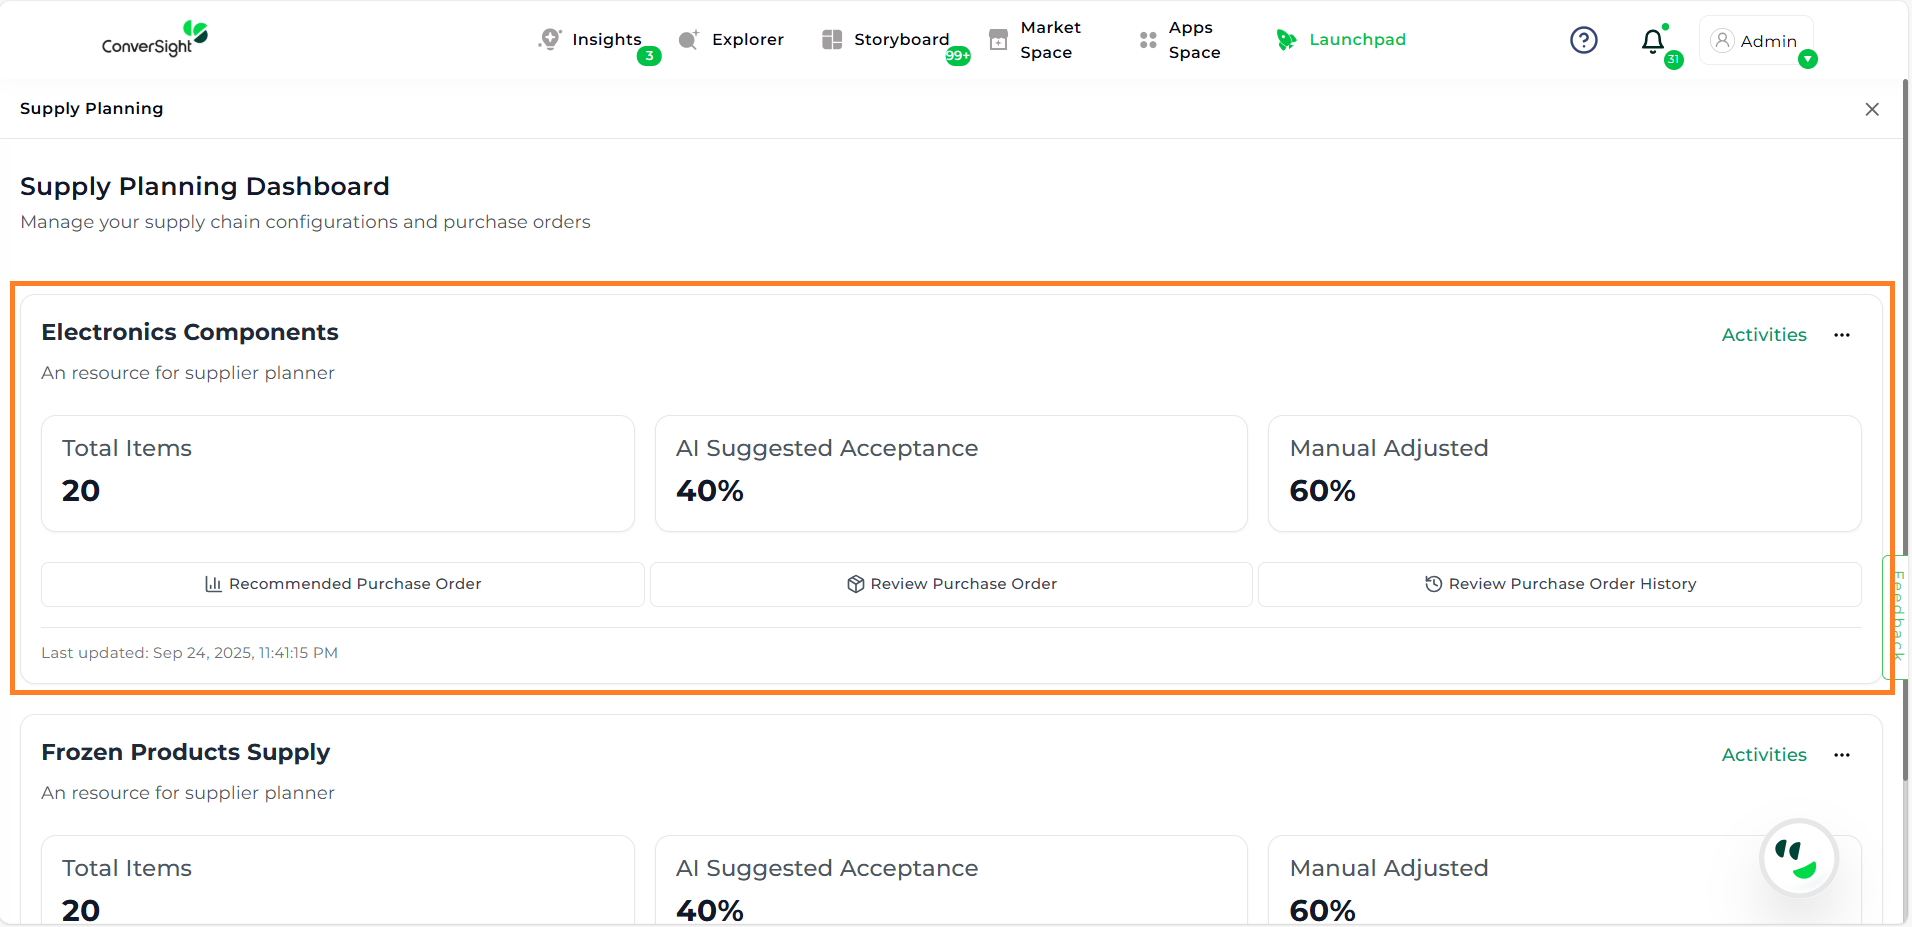Screen dimensions: 1912x927
Task: Open Review Purchase Order History
Action: 1559,584
